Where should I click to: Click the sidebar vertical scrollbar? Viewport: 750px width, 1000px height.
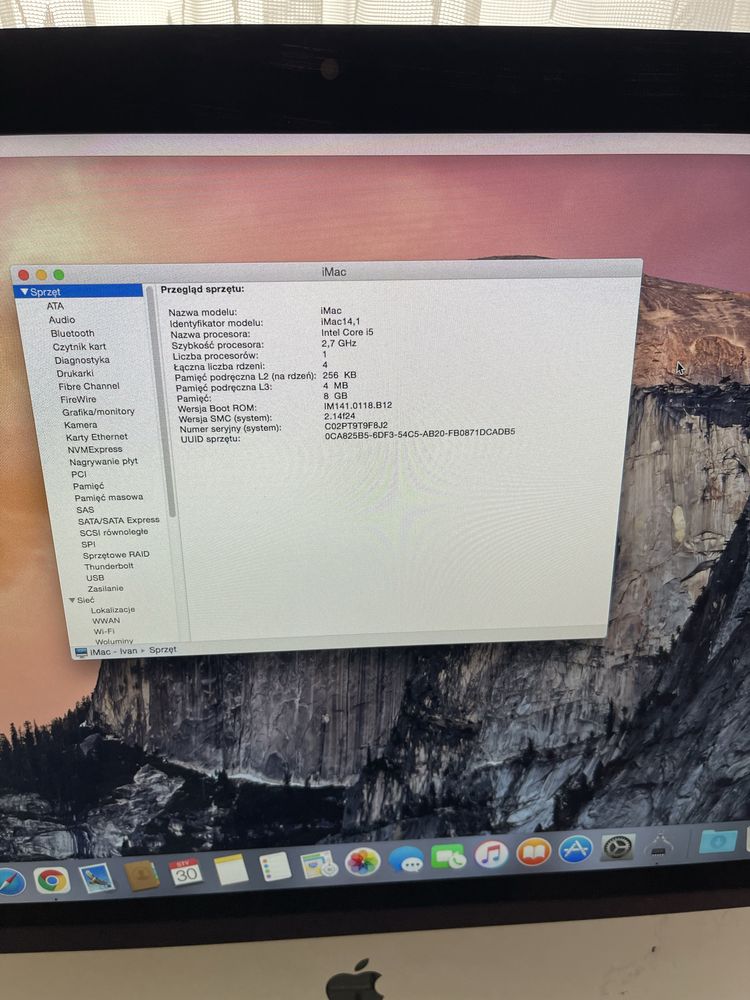[161, 402]
